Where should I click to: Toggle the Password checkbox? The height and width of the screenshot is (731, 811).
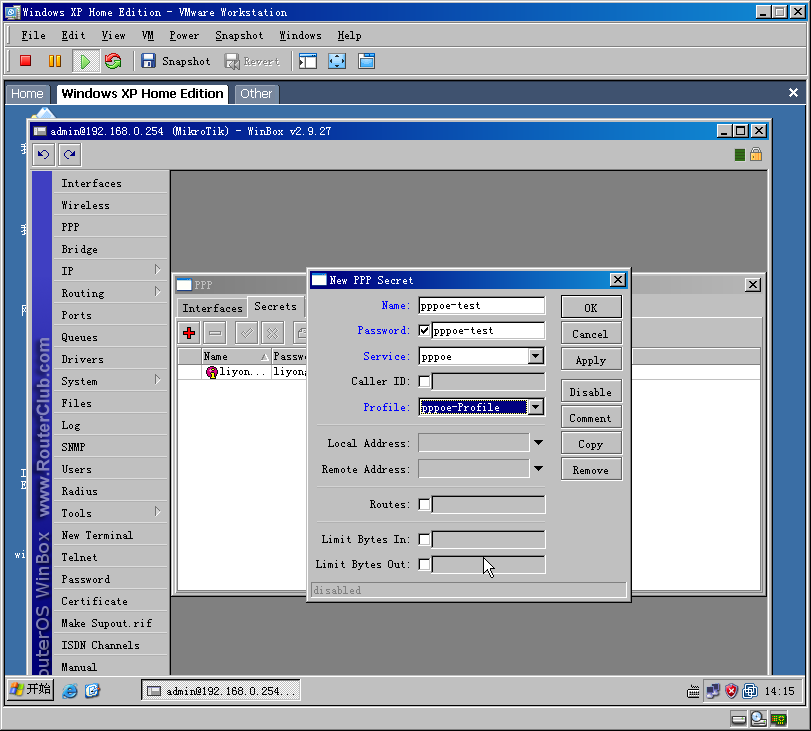pos(424,330)
